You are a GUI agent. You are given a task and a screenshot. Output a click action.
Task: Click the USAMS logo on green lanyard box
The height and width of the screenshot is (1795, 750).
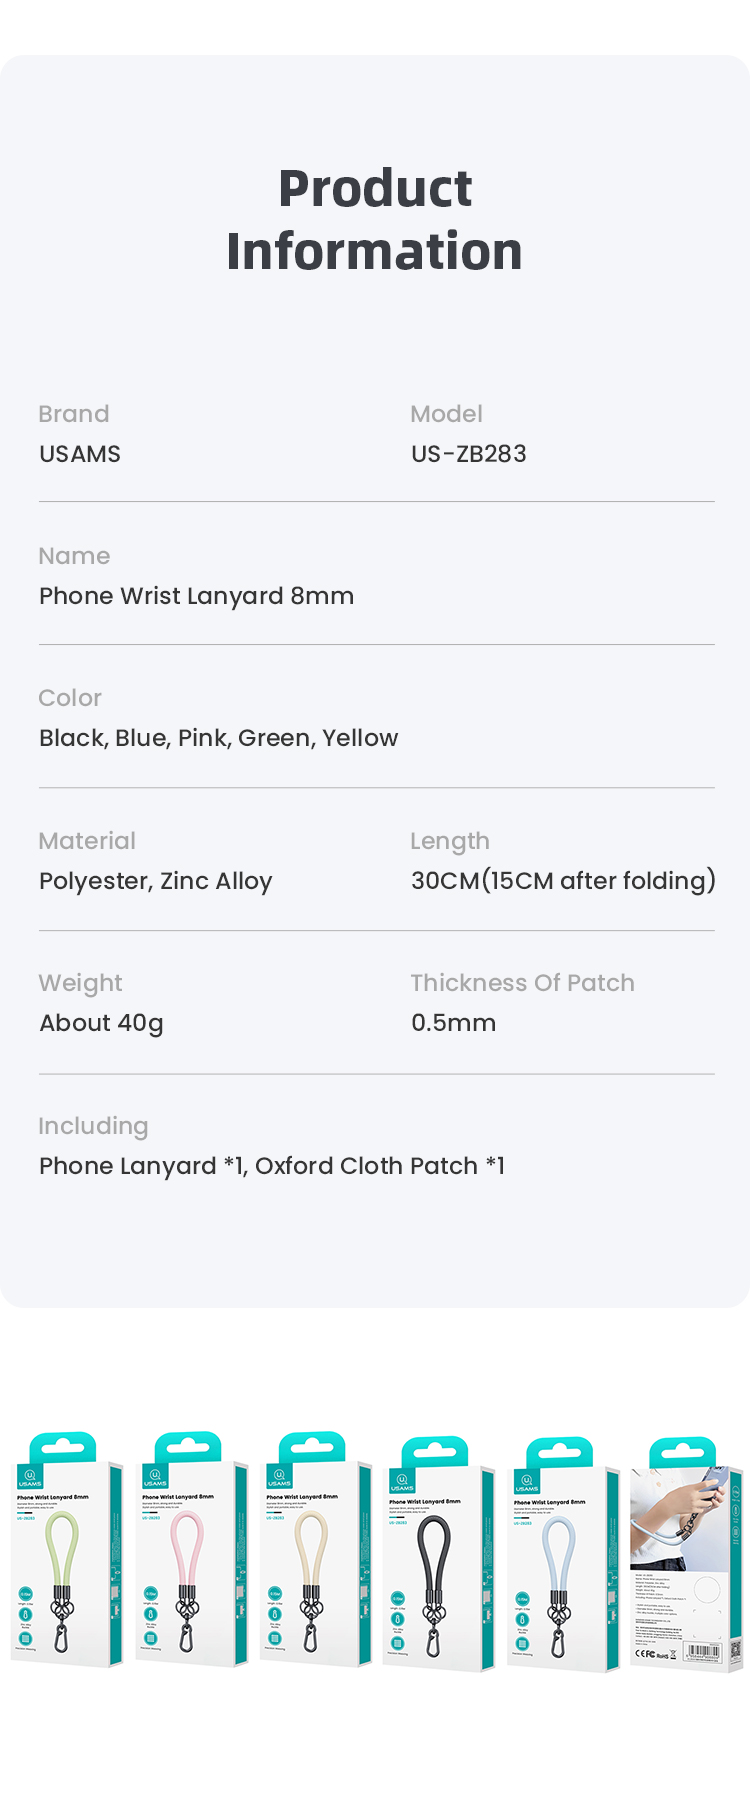(x=30, y=1477)
